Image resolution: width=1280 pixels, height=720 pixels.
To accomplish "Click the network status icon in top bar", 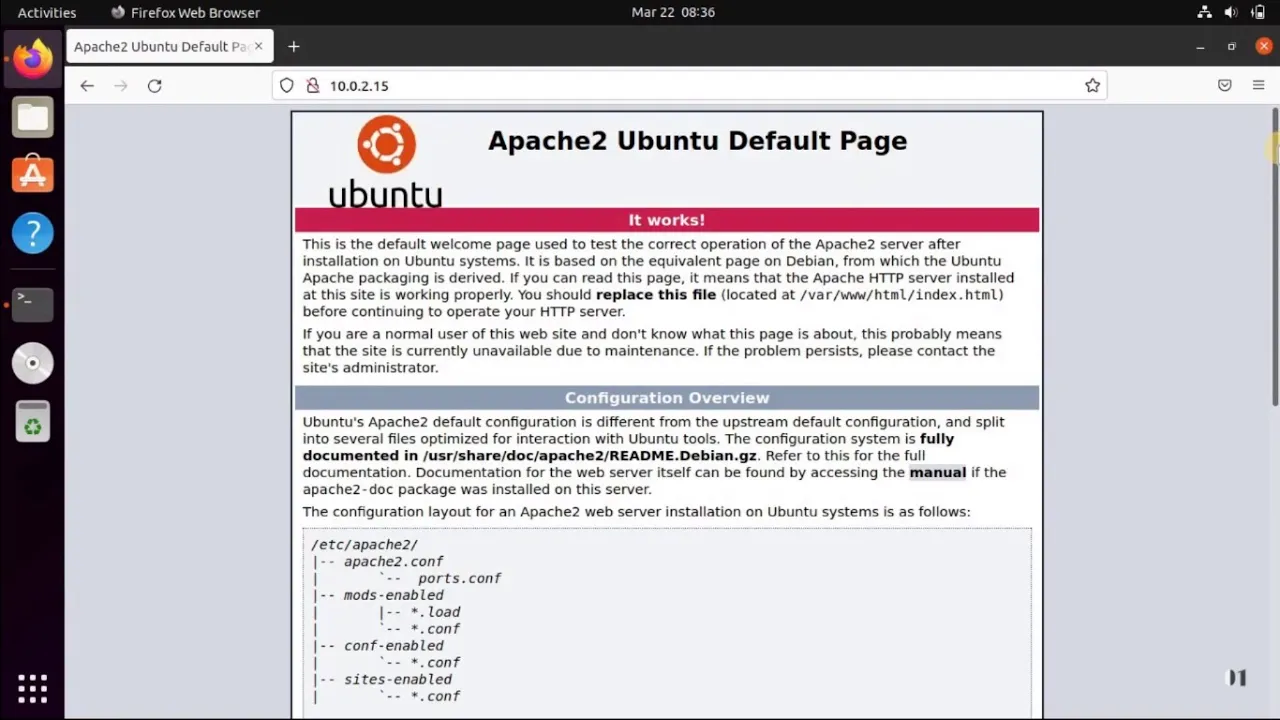I will pyautogui.click(x=1205, y=12).
